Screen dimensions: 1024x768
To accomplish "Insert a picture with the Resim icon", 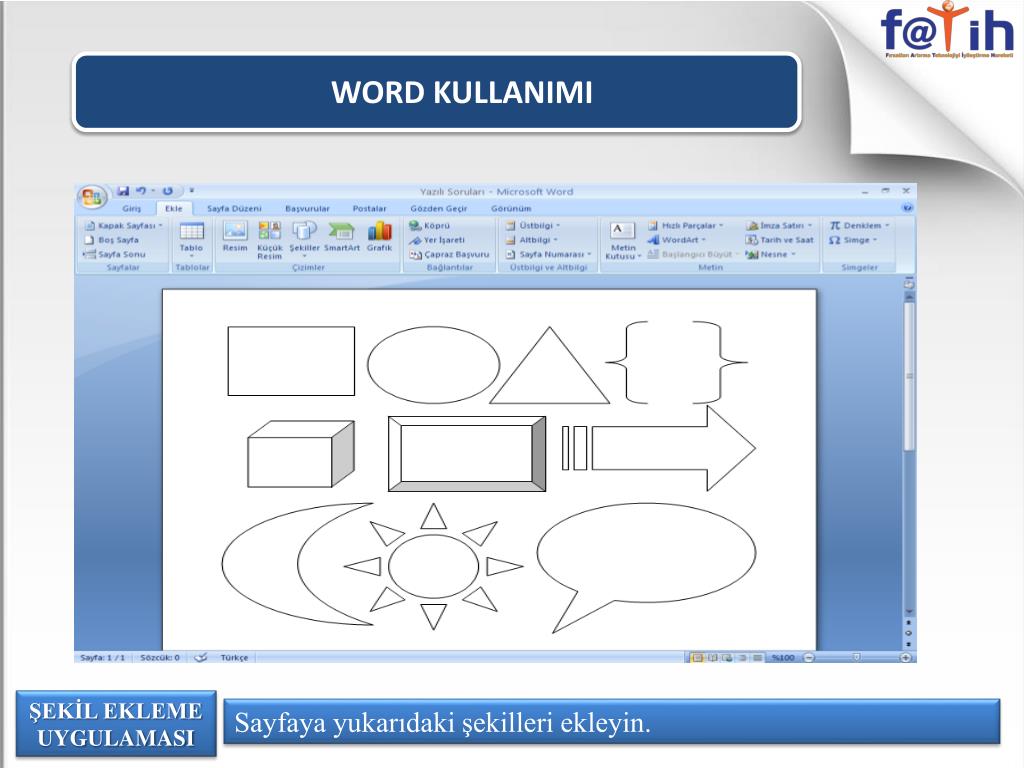I will (x=235, y=236).
